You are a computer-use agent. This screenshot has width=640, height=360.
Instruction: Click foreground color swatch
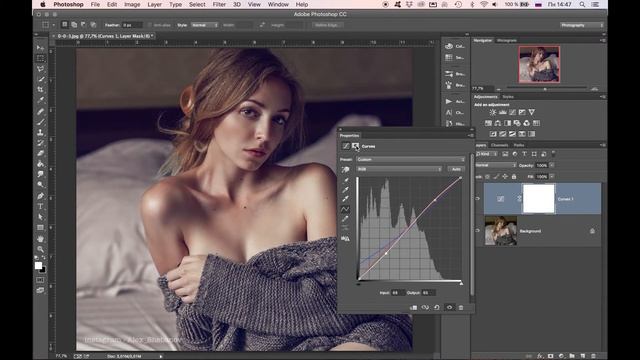[38, 266]
